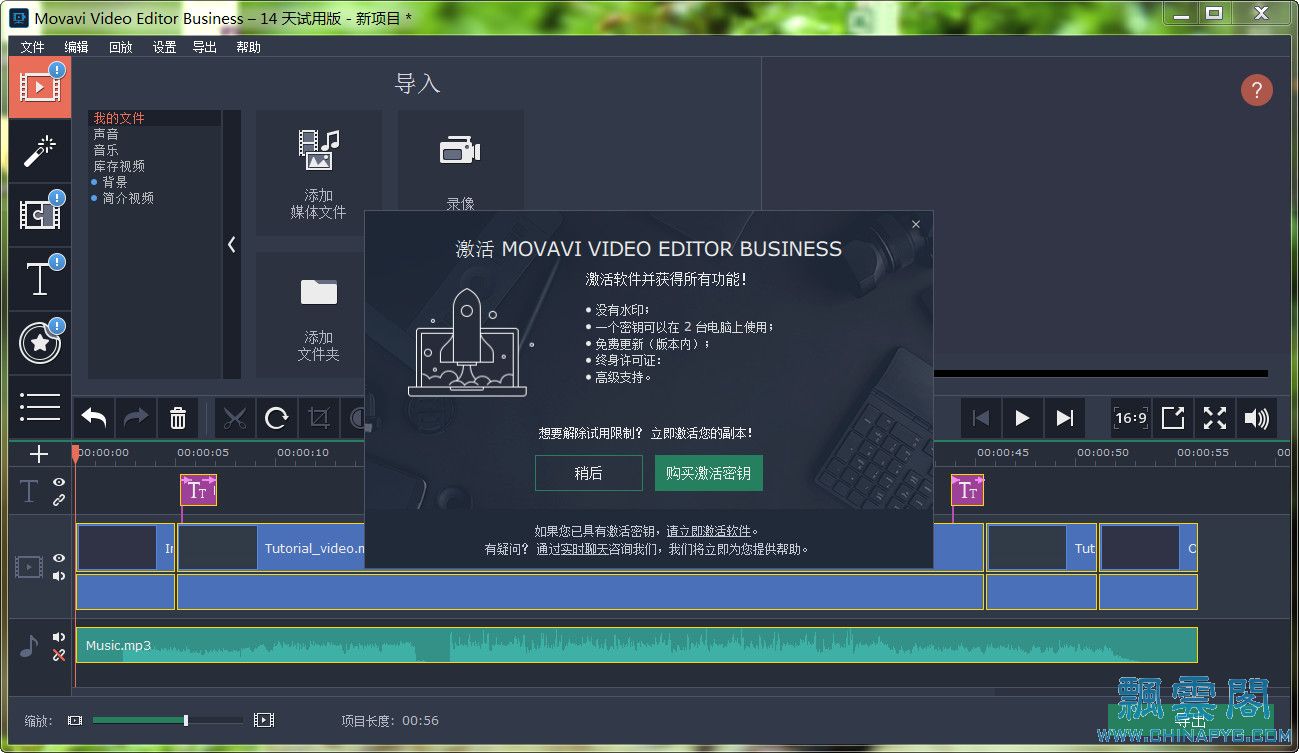The width and height of the screenshot is (1299, 753).
Task: Detach preview to separate window
Action: (1173, 418)
